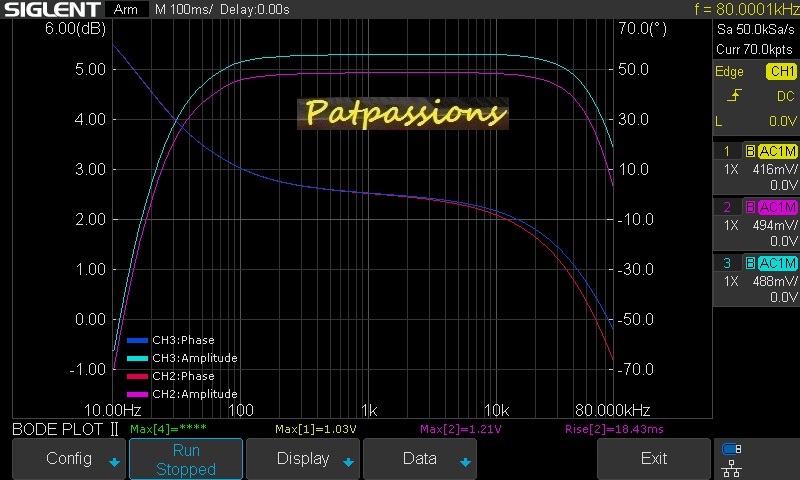Viewport: 800px width, 480px height.
Task: Expand the Display dropdown arrow
Action: [x=348, y=462]
